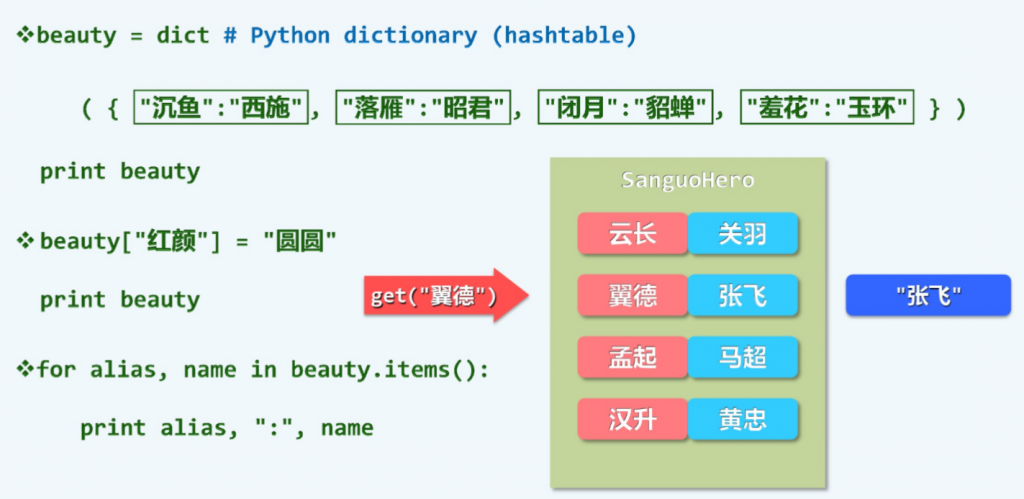Click the red 翼德 key box

632,295
